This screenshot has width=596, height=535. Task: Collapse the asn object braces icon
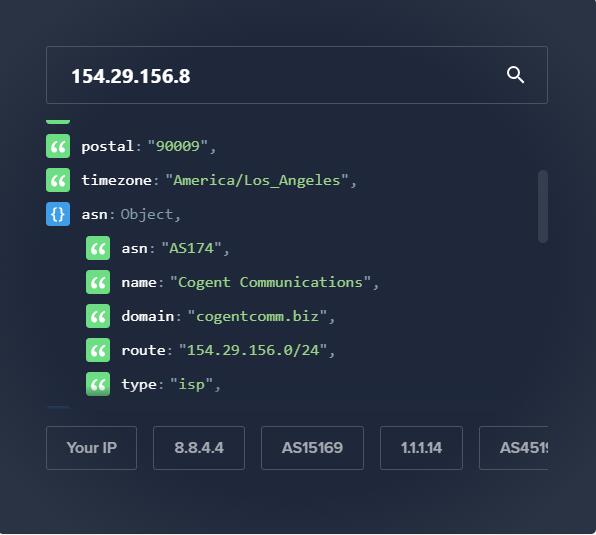58,214
